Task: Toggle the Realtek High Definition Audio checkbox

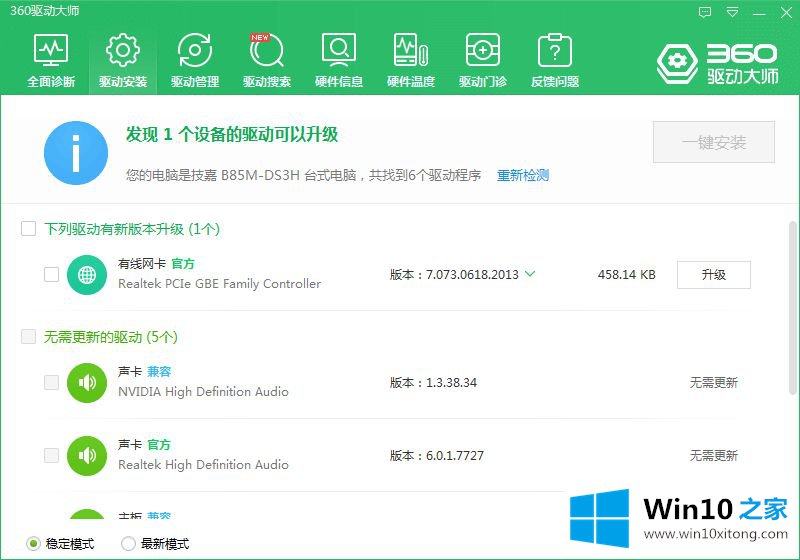Action: click(52, 455)
